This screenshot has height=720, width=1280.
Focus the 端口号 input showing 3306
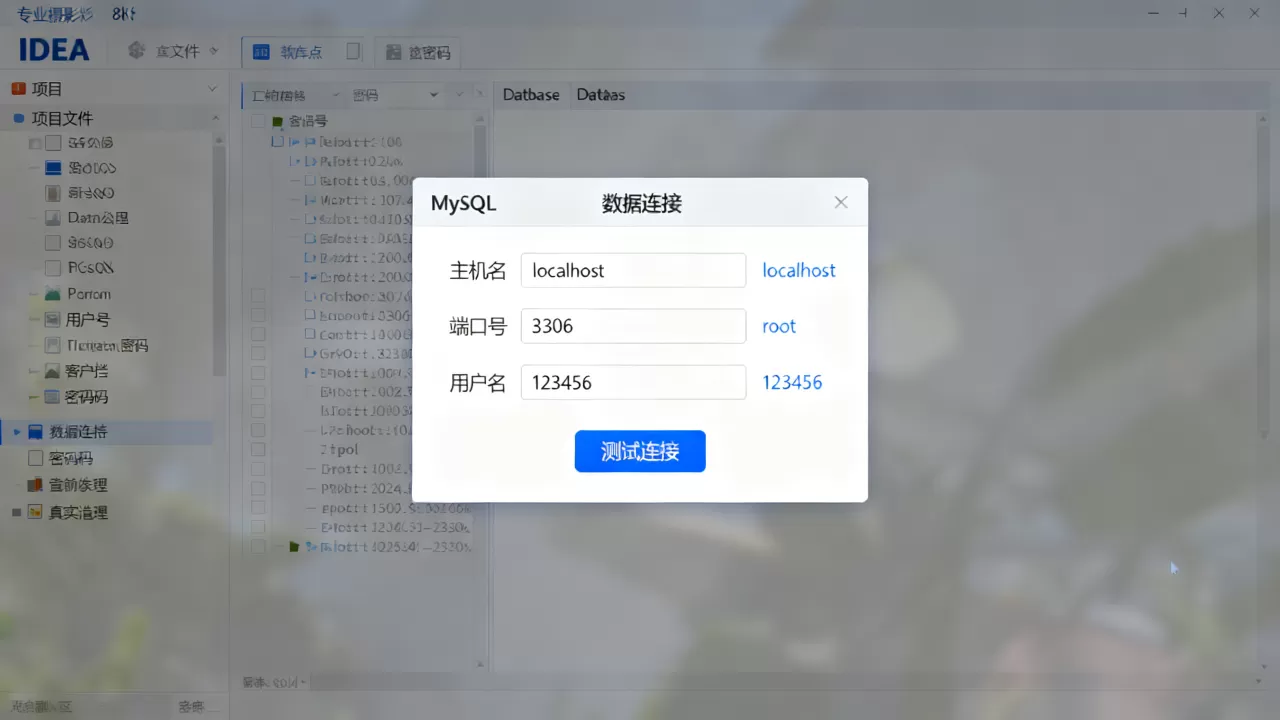pyautogui.click(x=633, y=326)
